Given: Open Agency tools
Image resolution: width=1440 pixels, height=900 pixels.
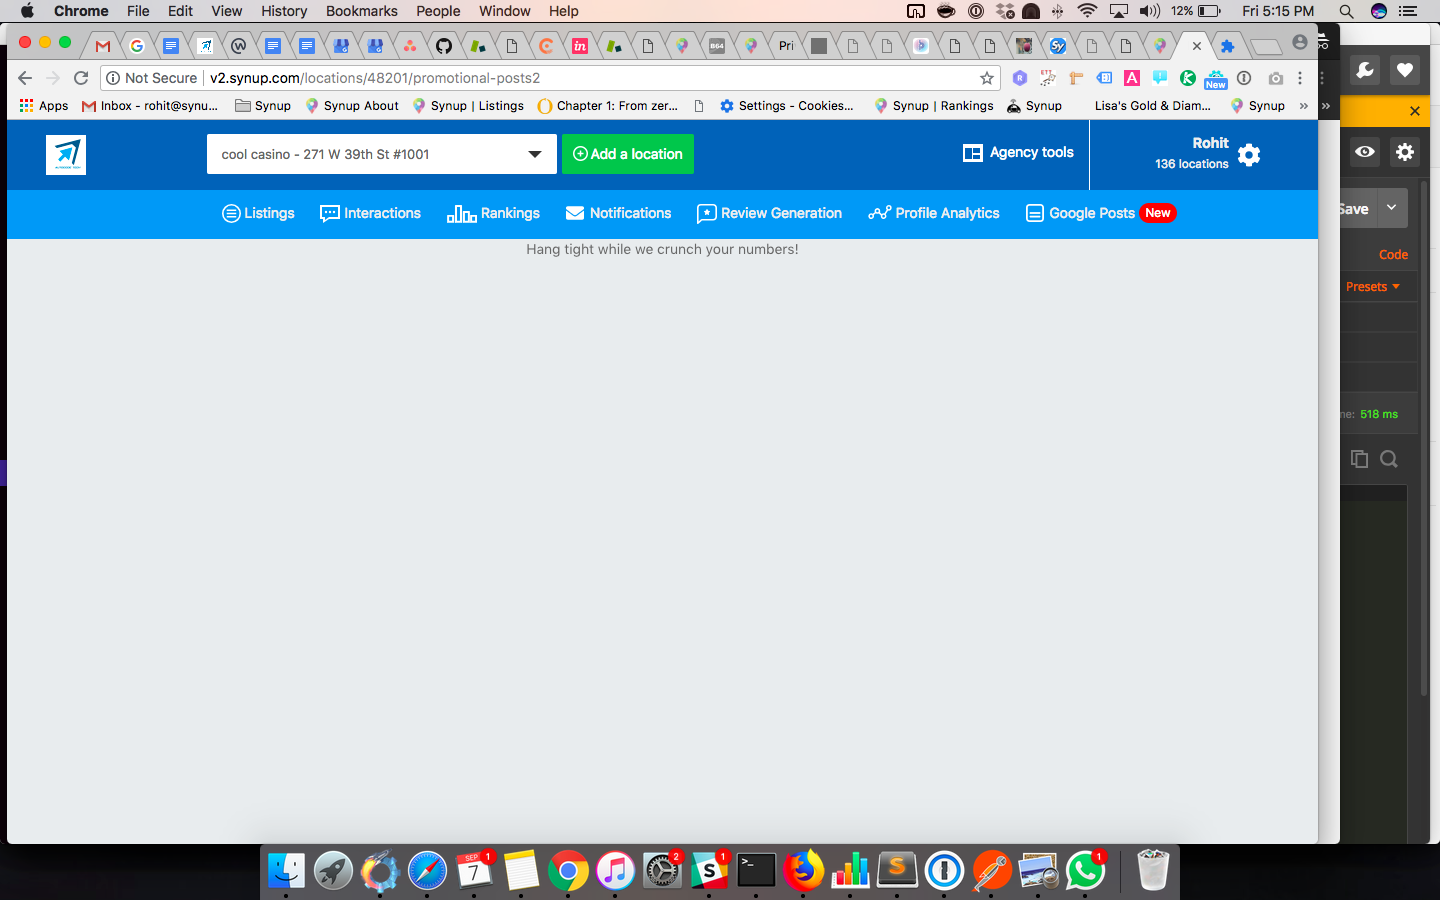Looking at the screenshot, I should pos(1018,152).
